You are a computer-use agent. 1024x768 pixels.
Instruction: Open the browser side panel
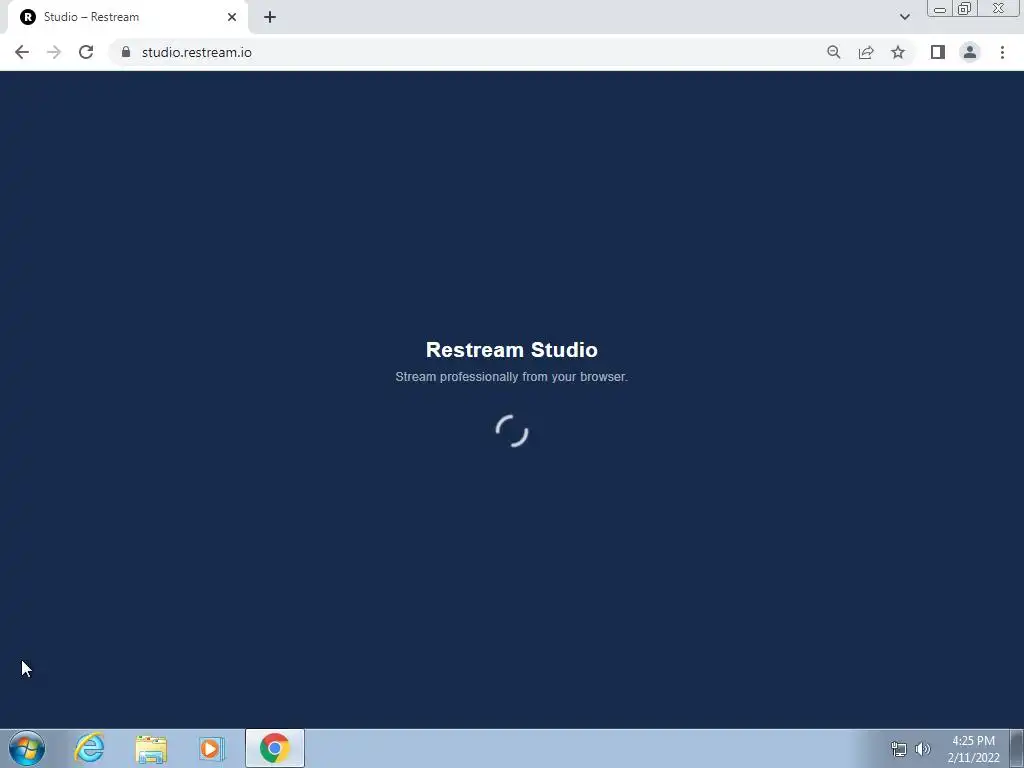(938, 52)
